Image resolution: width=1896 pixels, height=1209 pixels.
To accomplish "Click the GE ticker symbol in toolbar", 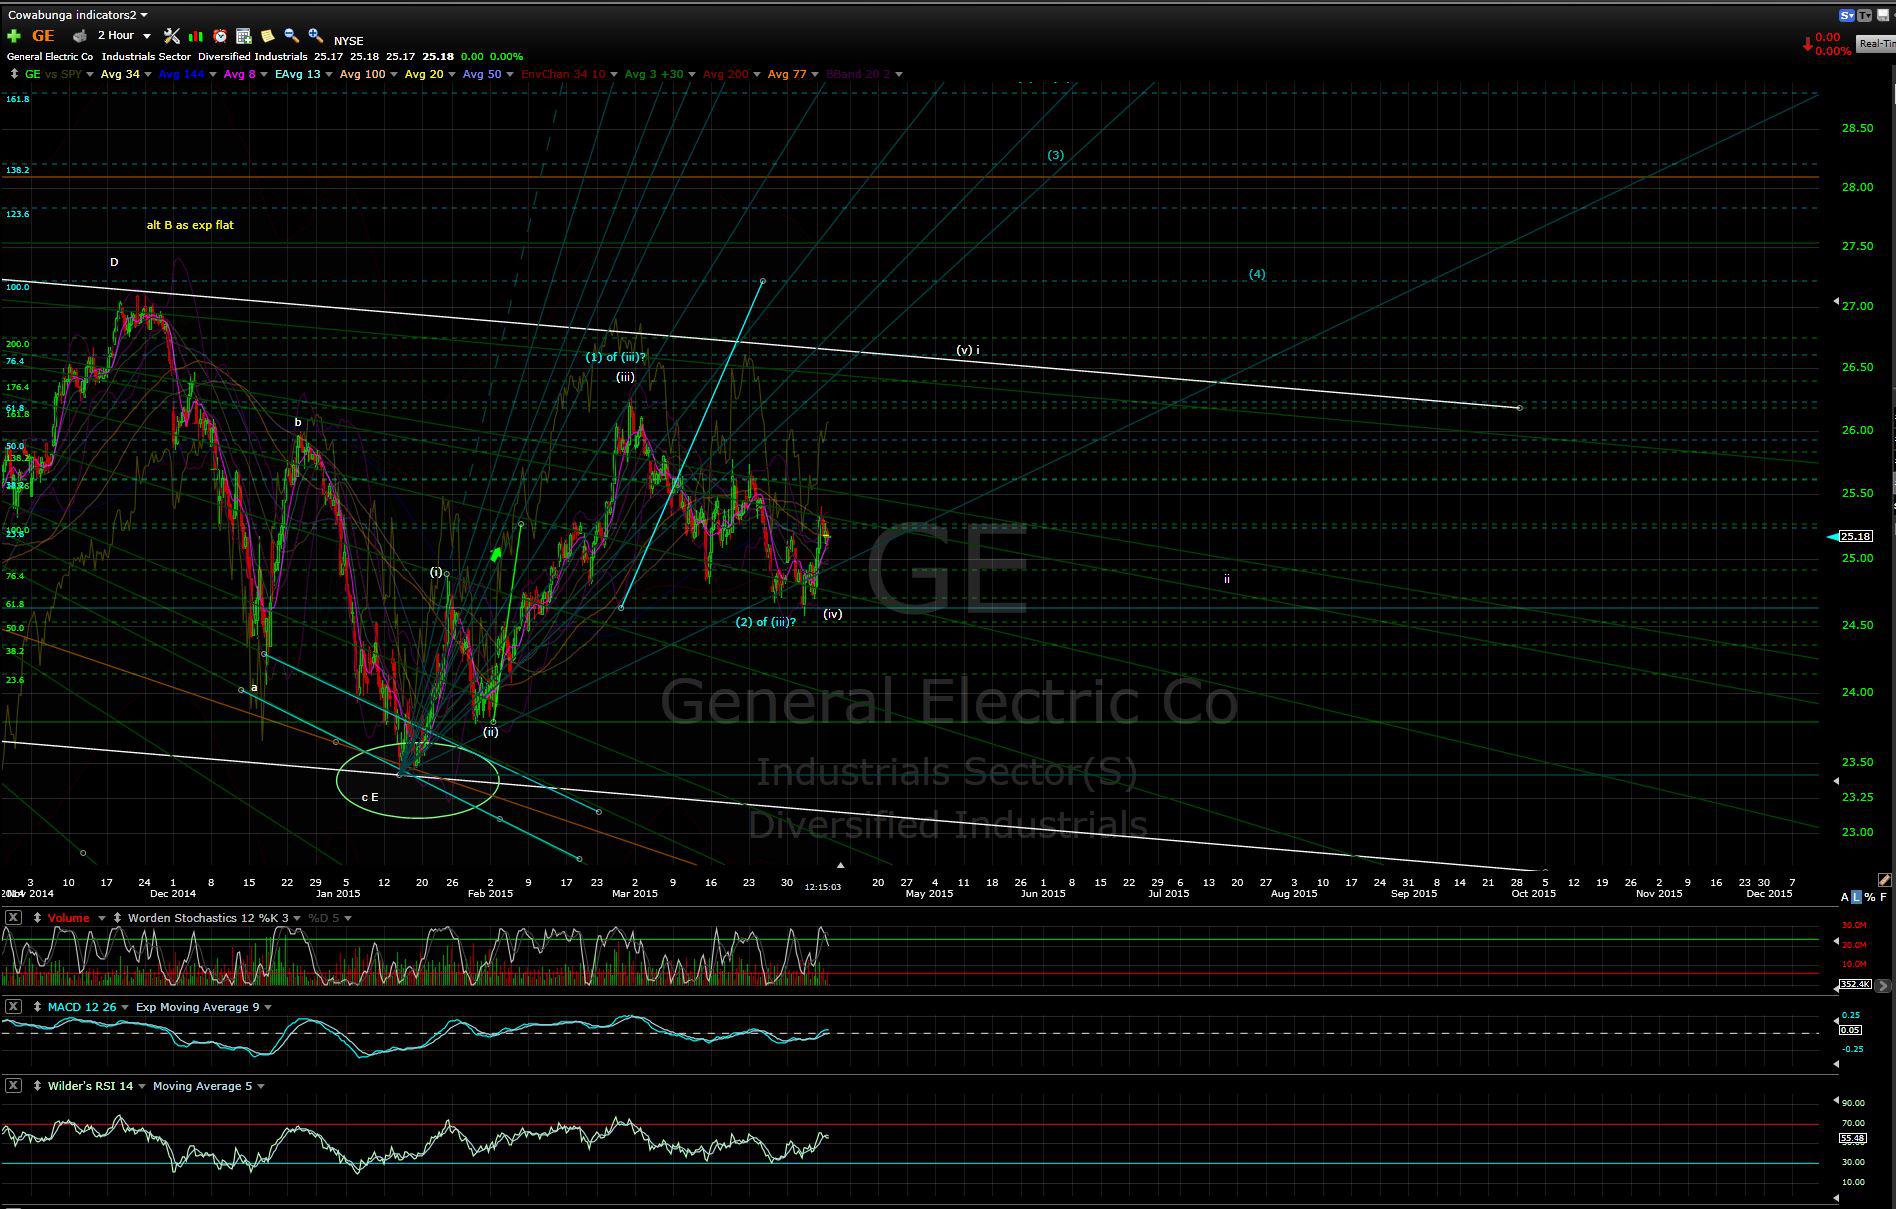I will coord(43,36).
